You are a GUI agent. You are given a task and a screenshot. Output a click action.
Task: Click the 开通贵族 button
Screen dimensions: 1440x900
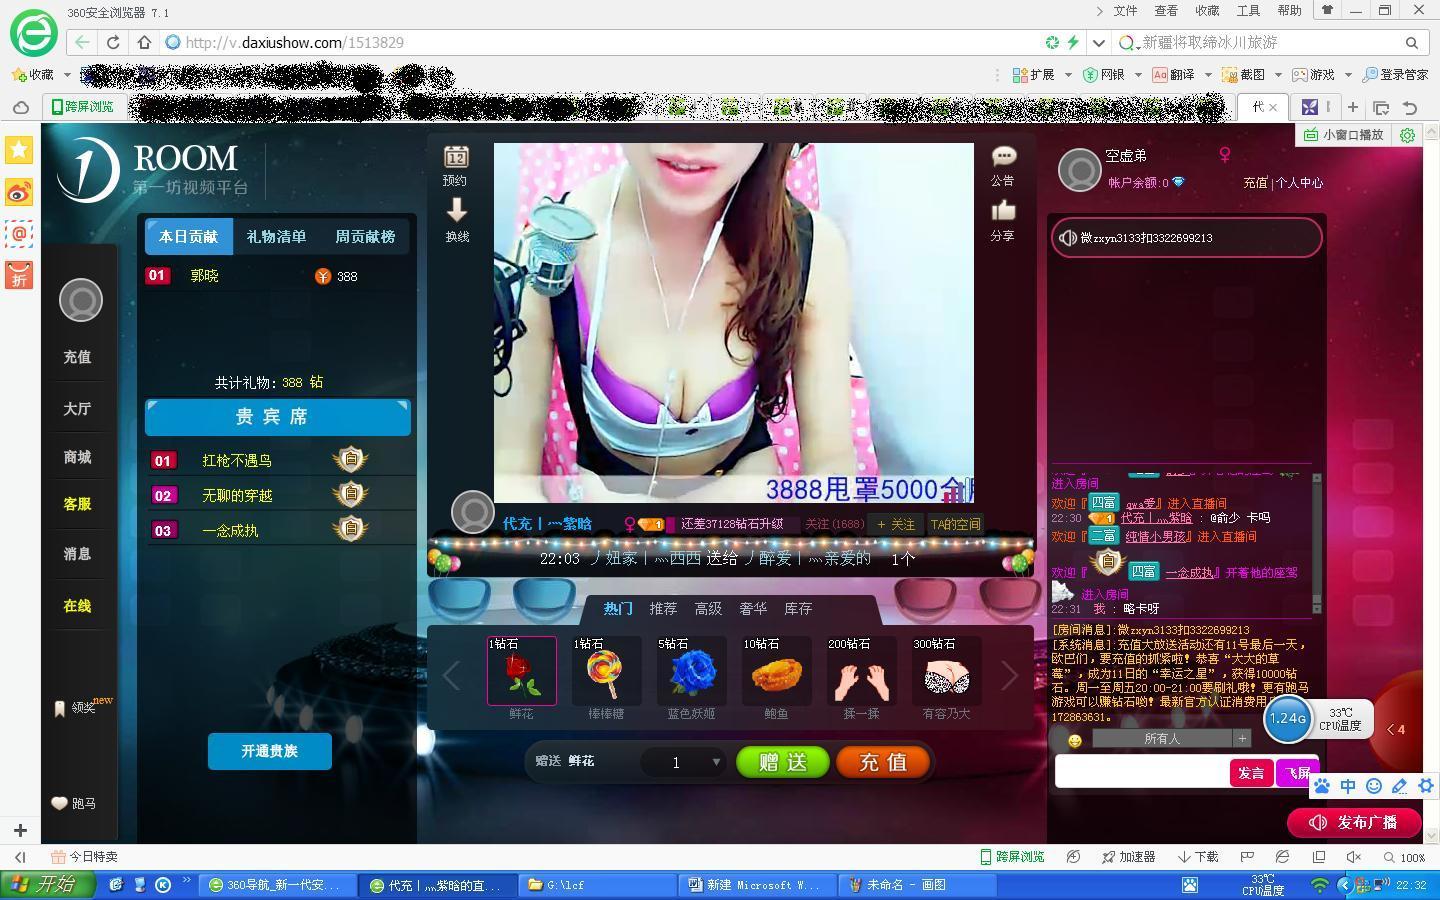(269, 751)
